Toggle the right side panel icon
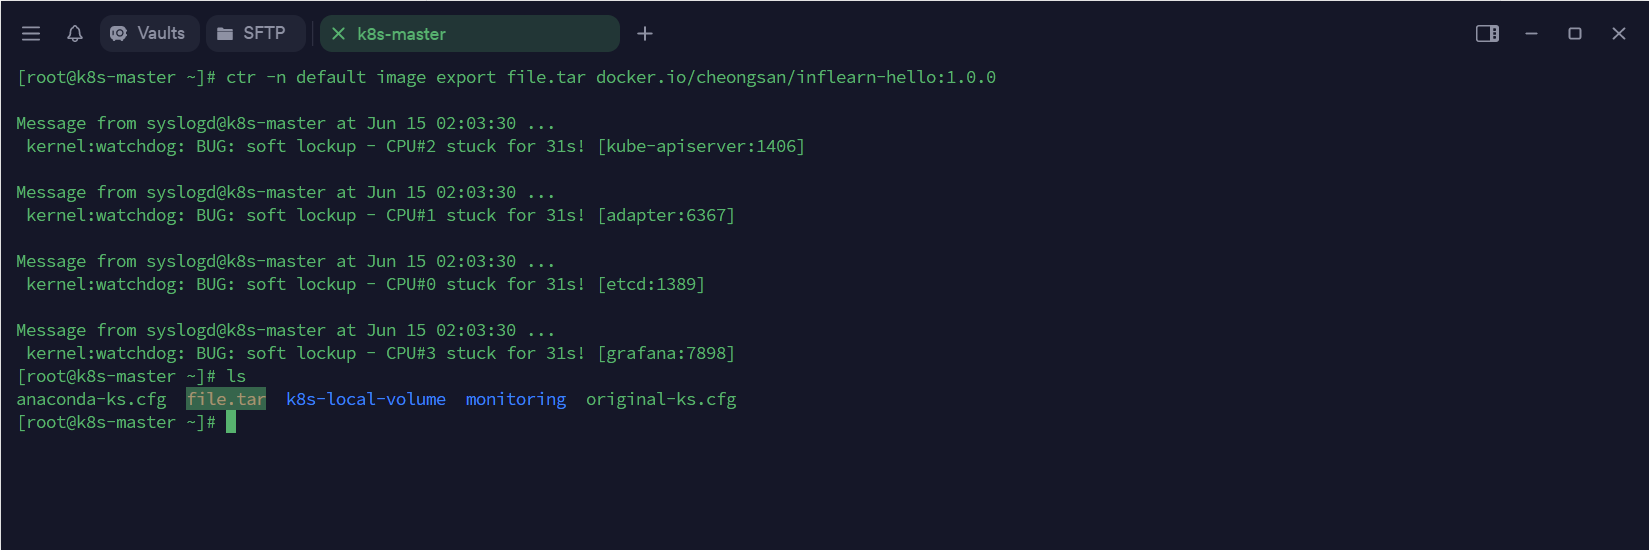The image size is (1649, 550). (x=1487, y=34)
